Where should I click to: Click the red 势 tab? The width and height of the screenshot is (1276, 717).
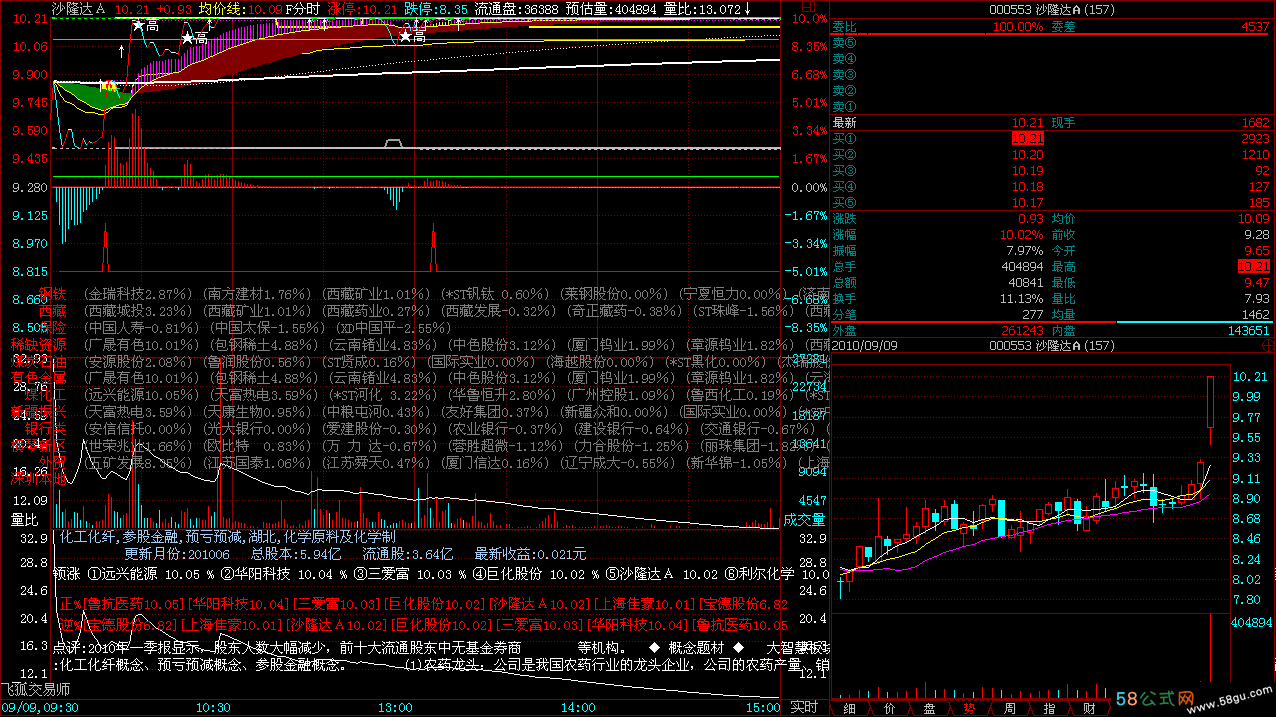coord(969,707)
